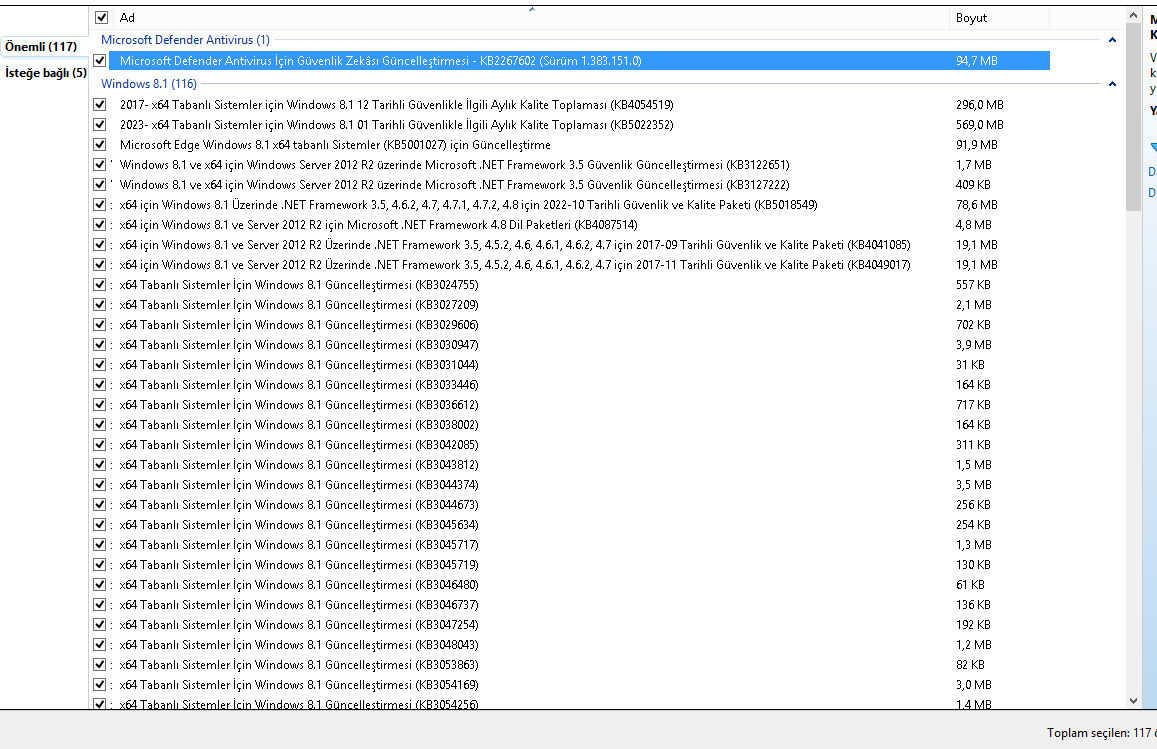
Task: Uncheck the KB3054169 update checkbox
Action: coord(100,684)
